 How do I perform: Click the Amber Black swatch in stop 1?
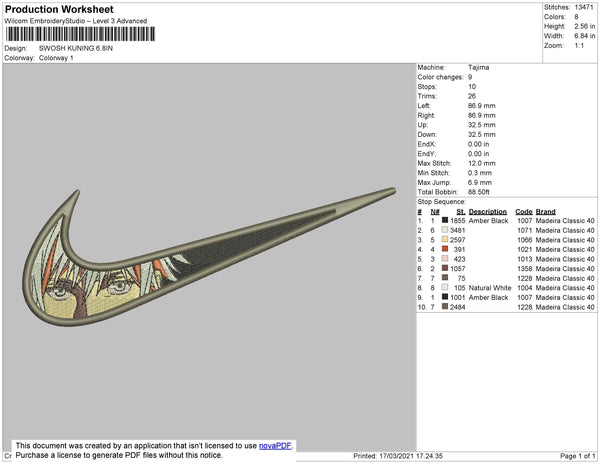click(444, 221)
